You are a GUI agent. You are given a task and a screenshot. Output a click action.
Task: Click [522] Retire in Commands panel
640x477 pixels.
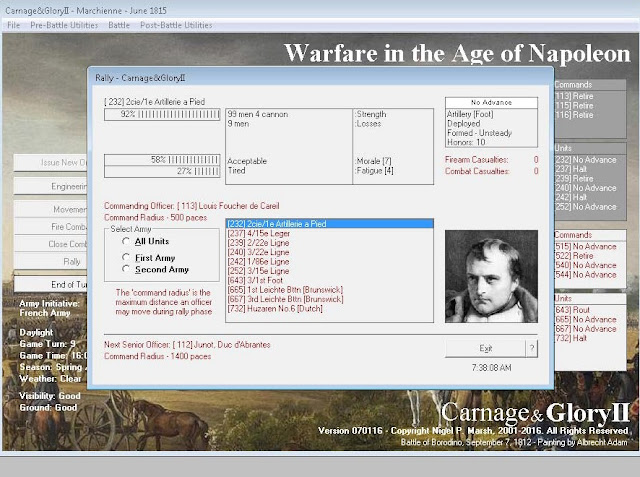[x=574, y=256]
